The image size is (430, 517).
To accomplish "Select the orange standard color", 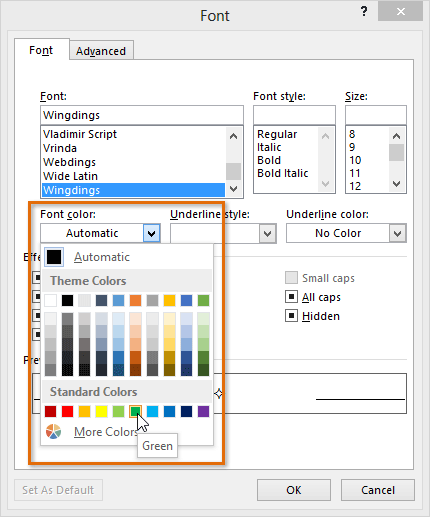I will click(x=84, y=411).
